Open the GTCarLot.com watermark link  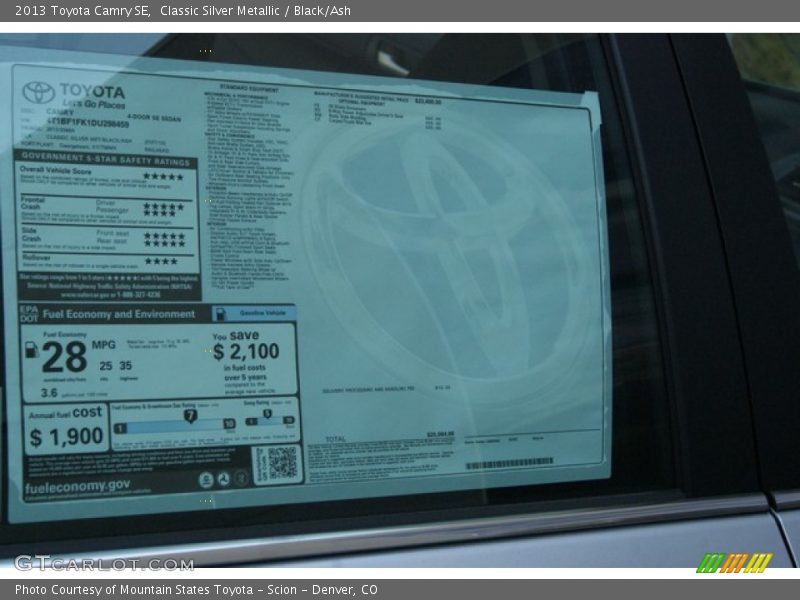[103, 563]
